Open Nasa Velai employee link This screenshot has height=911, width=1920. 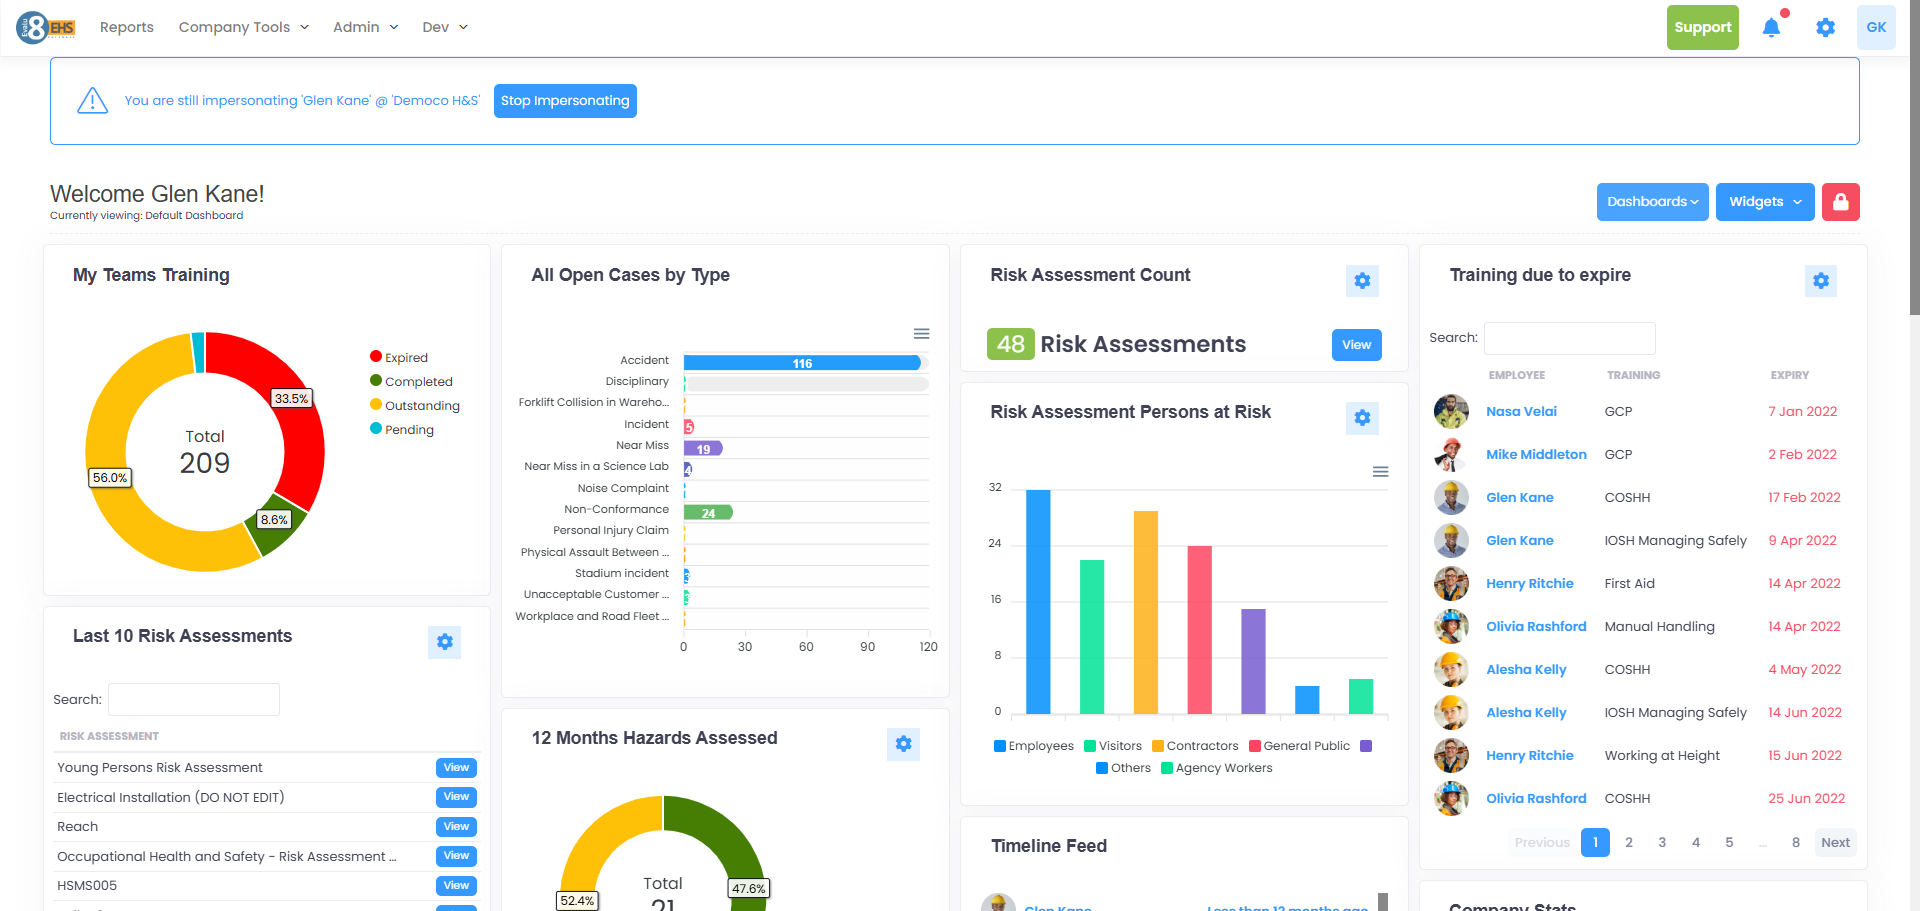click(x=1521, y=411)
